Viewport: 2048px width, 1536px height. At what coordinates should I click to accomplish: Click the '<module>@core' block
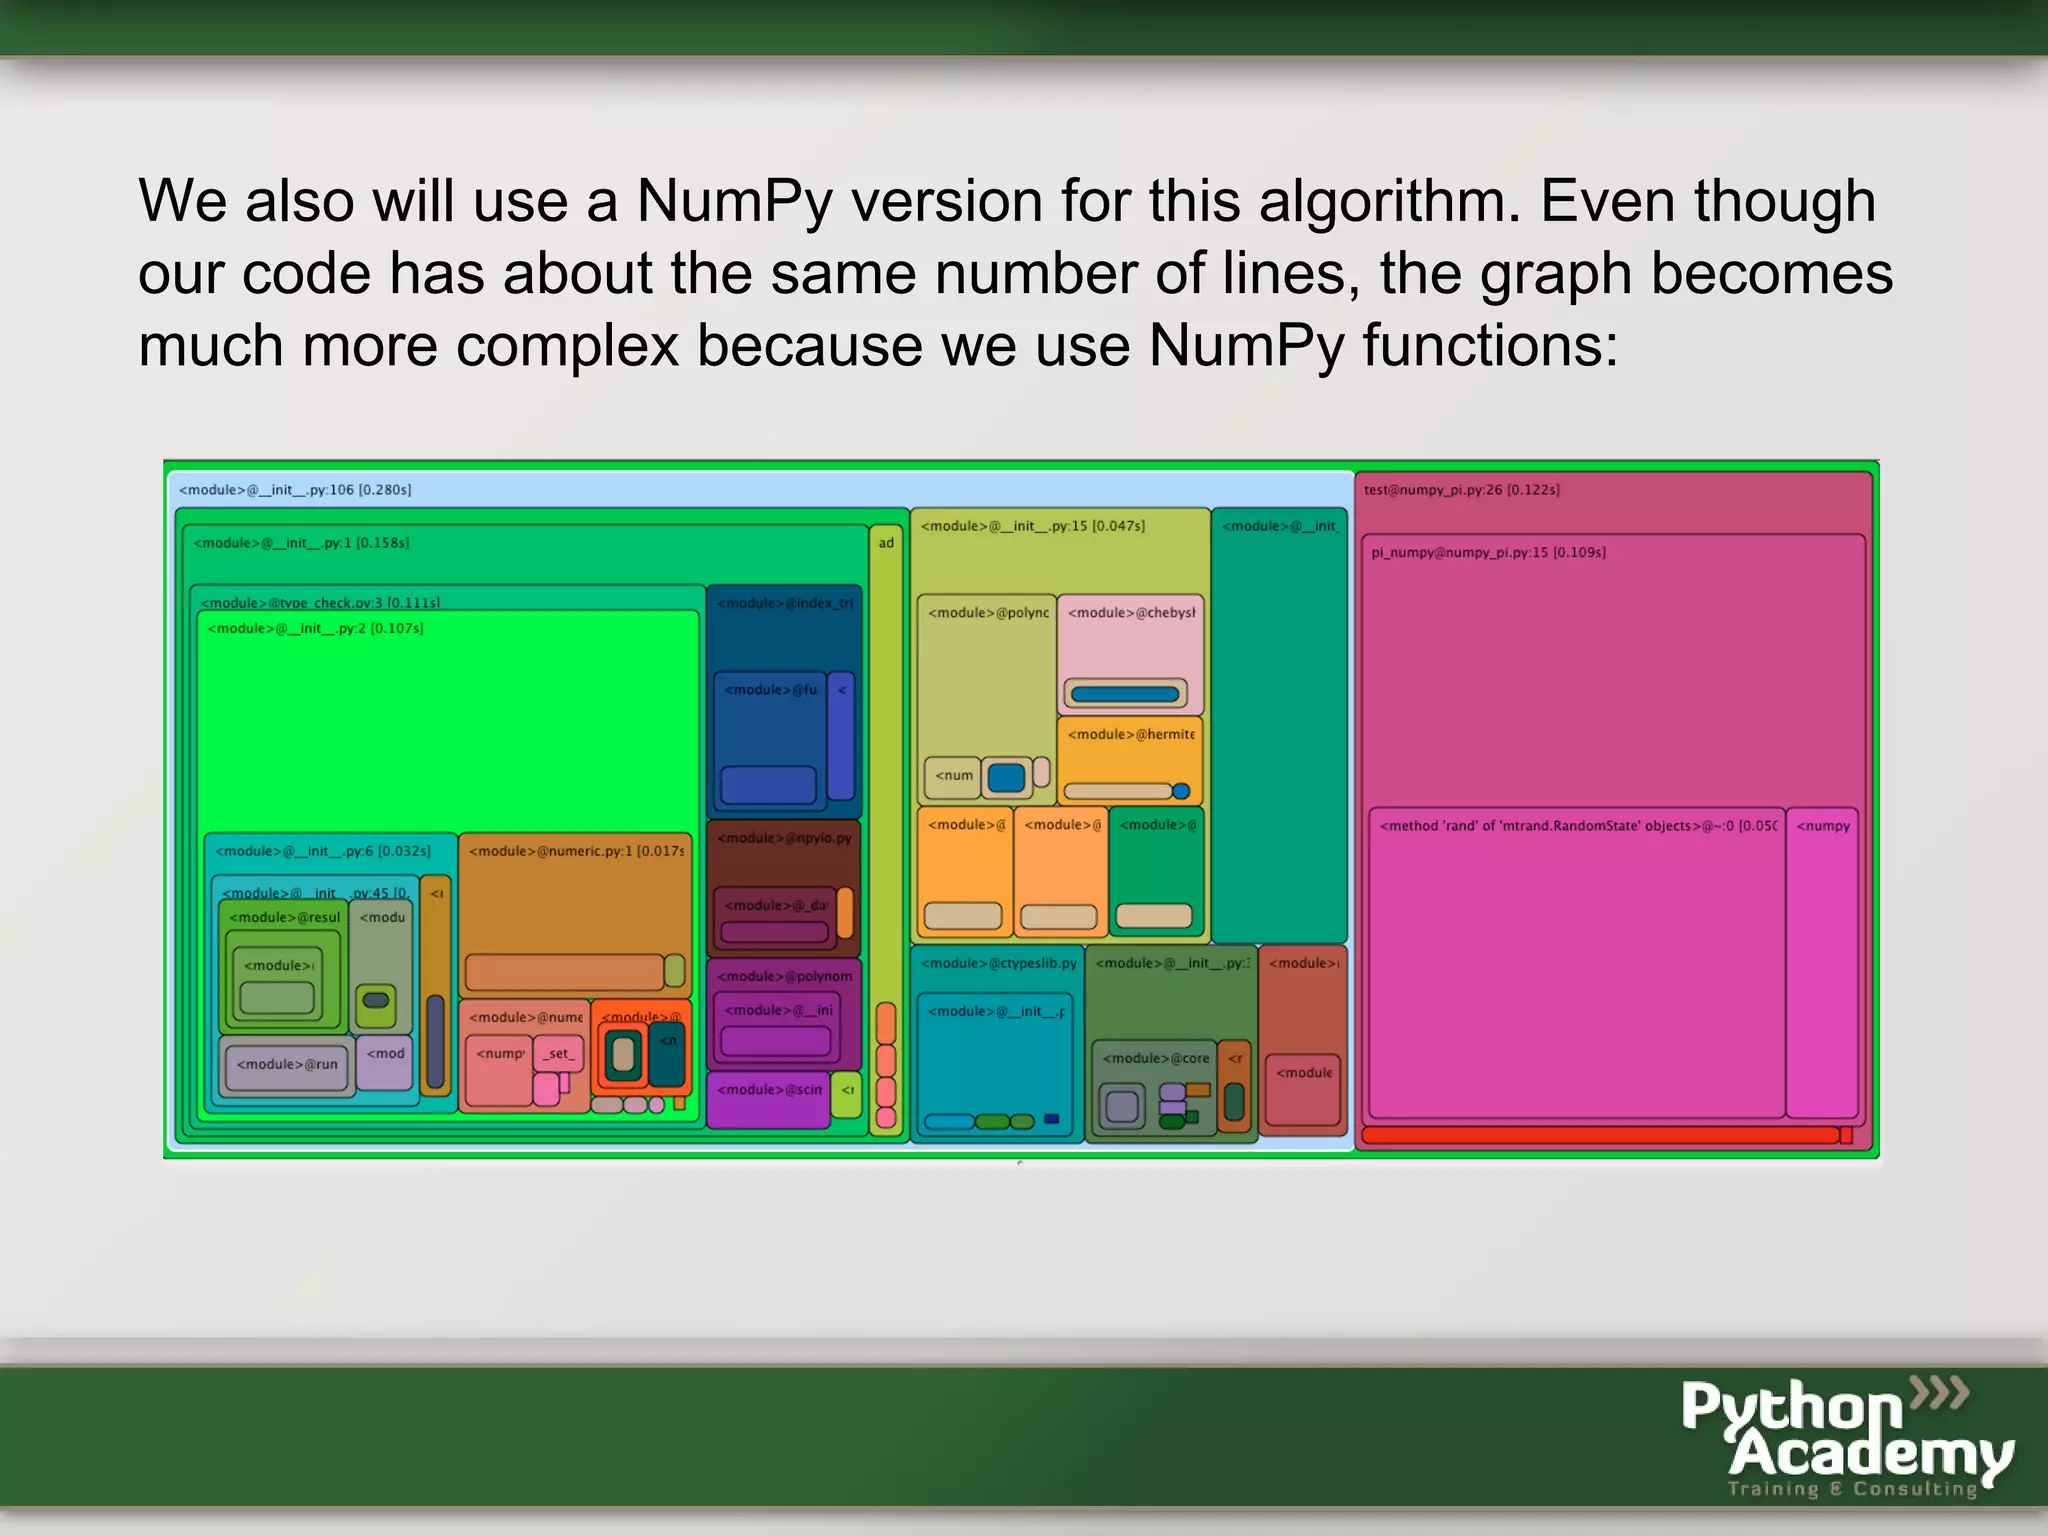(1155, 1088)
